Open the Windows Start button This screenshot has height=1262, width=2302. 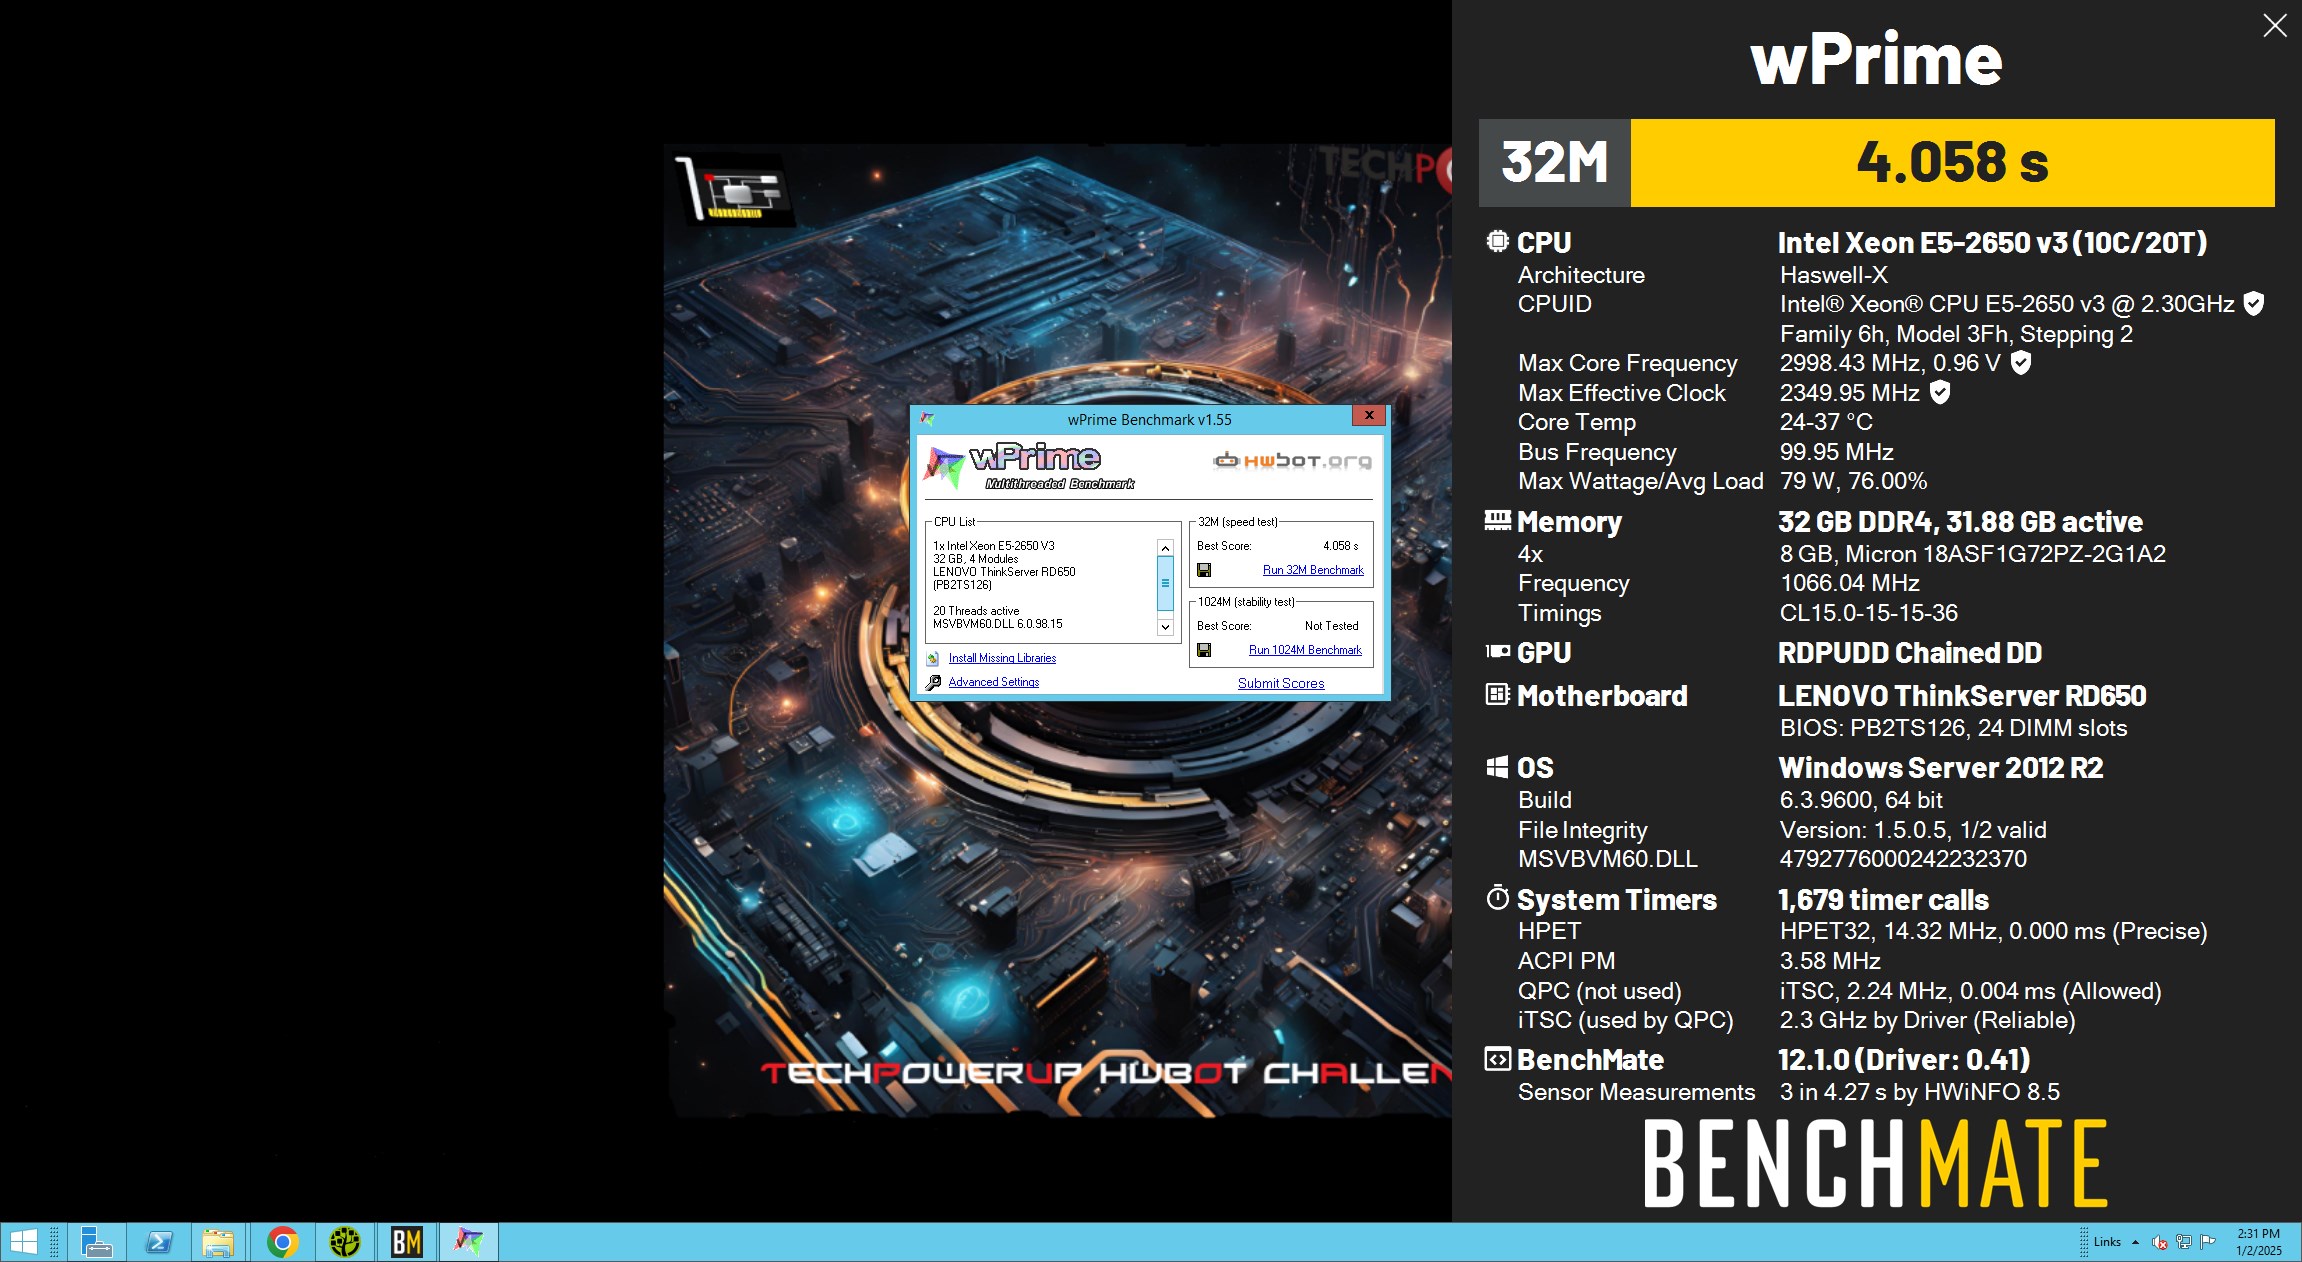[x=23, y=1242]
